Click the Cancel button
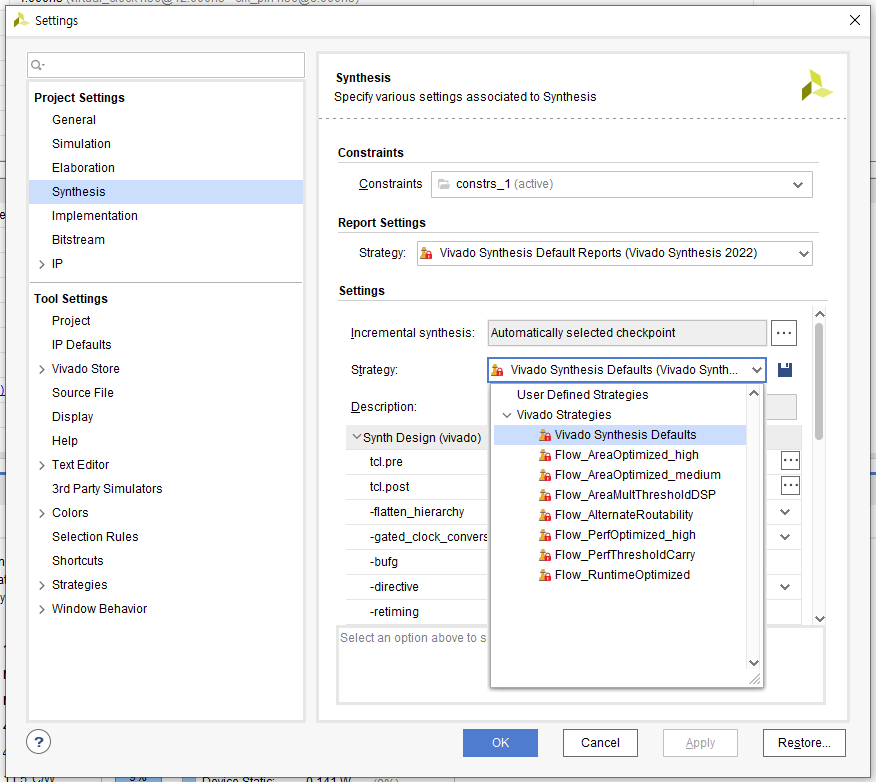 pyautogui.click(x=600, y=743)
